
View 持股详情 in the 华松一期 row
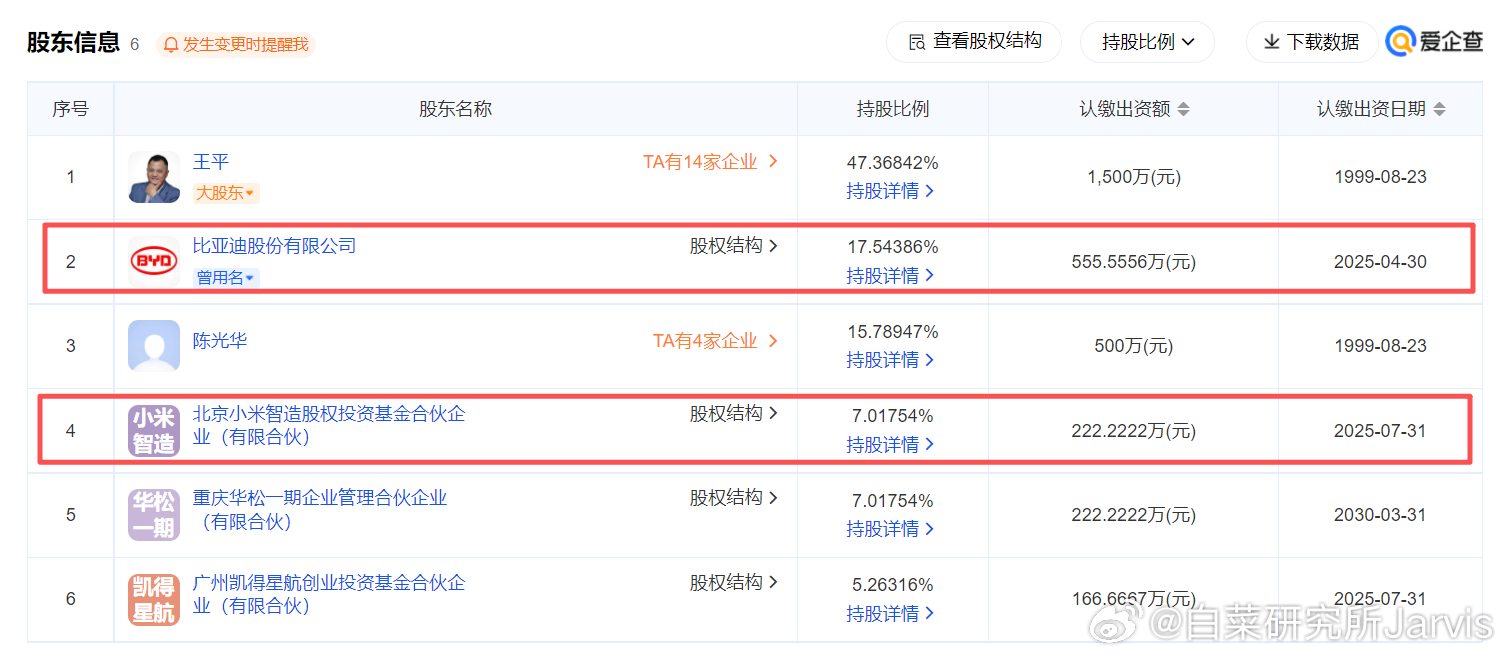coord(891,529)
